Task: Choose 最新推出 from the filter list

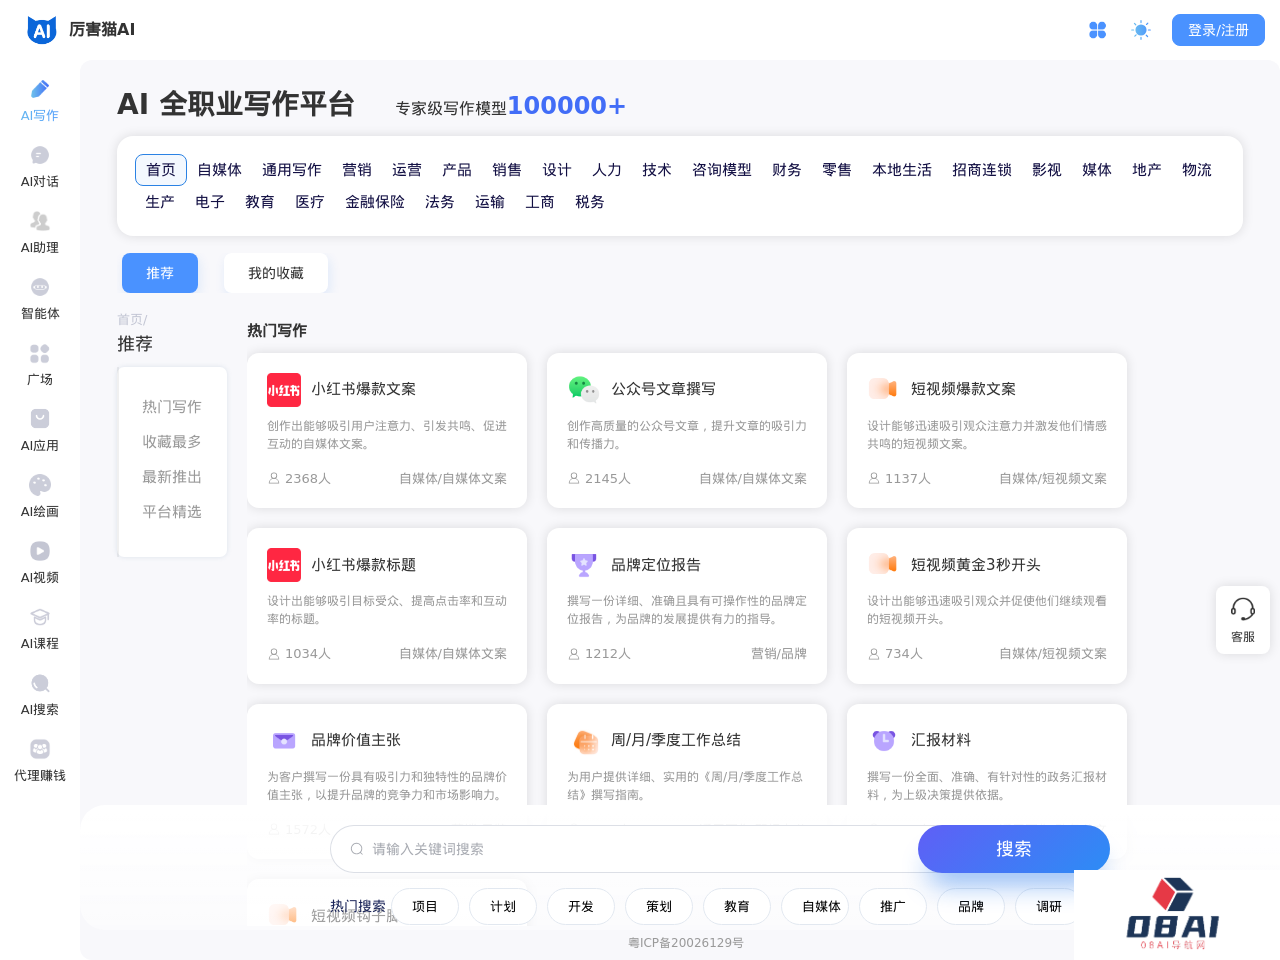Action: click(172, 477)
